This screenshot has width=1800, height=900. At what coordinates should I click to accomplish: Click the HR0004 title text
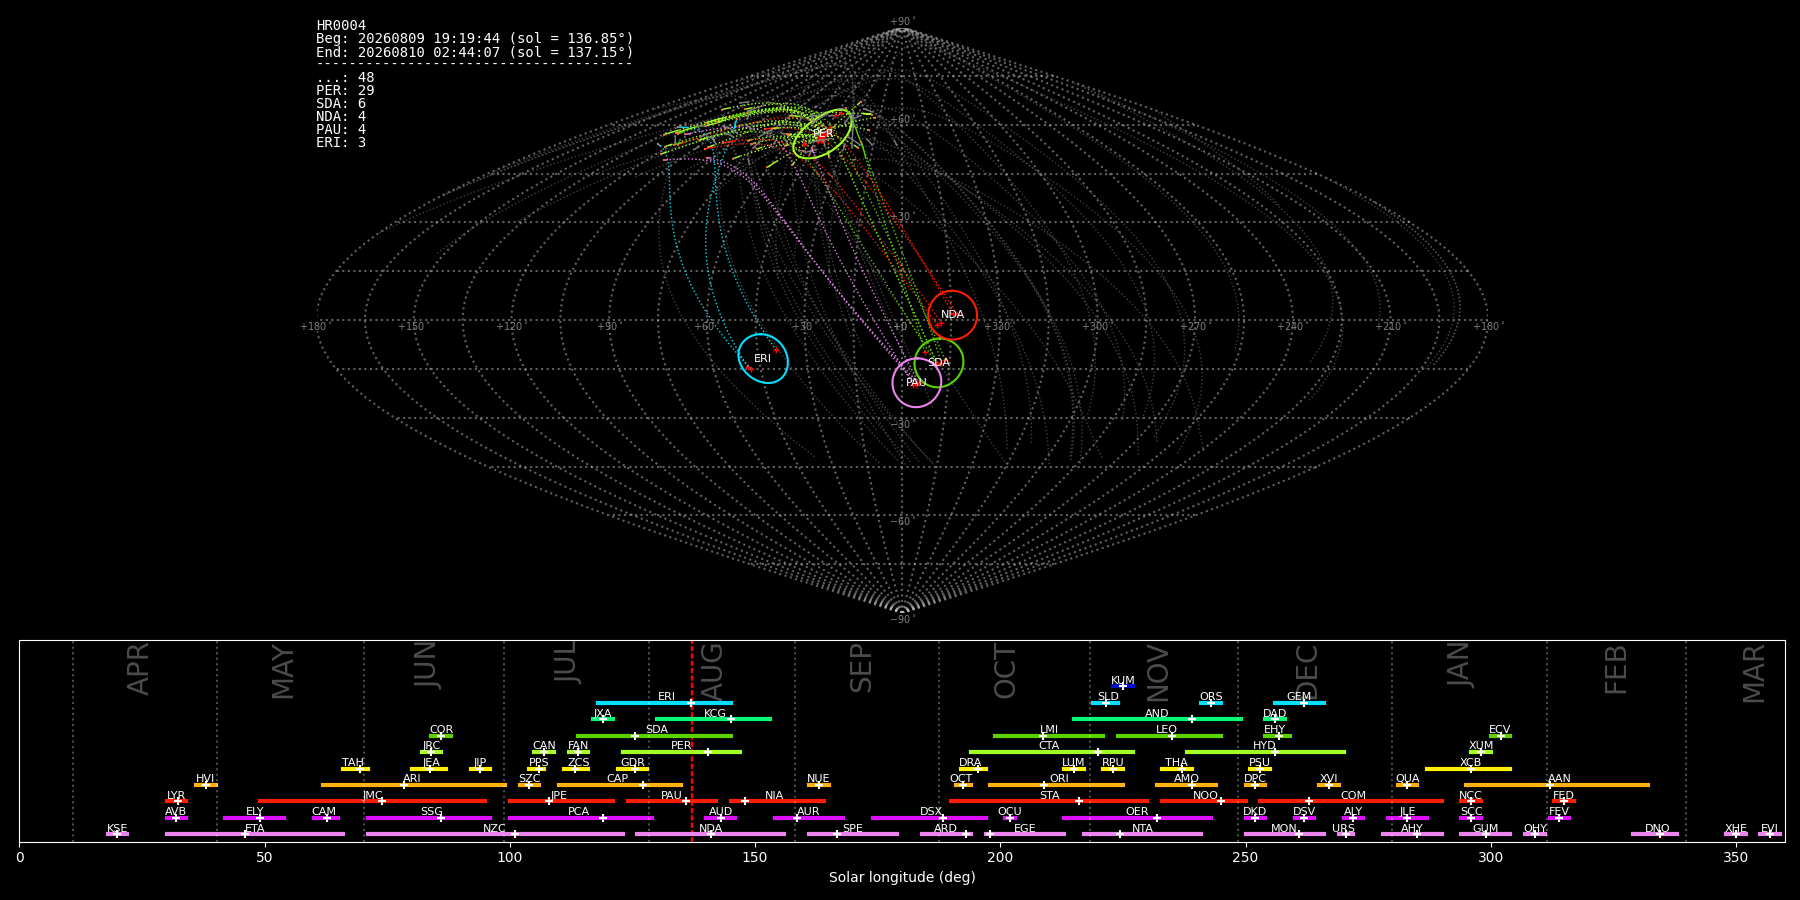point(341,25)
